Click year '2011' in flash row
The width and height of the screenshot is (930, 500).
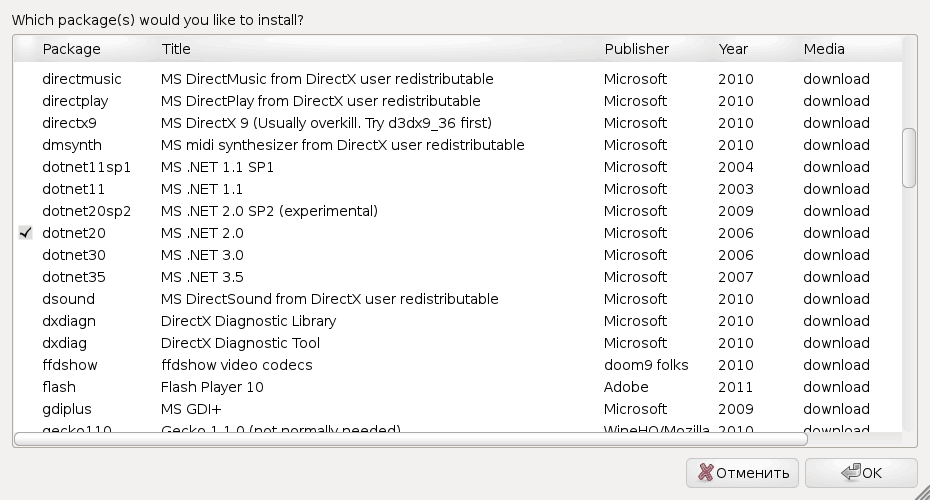pos(735,387)
